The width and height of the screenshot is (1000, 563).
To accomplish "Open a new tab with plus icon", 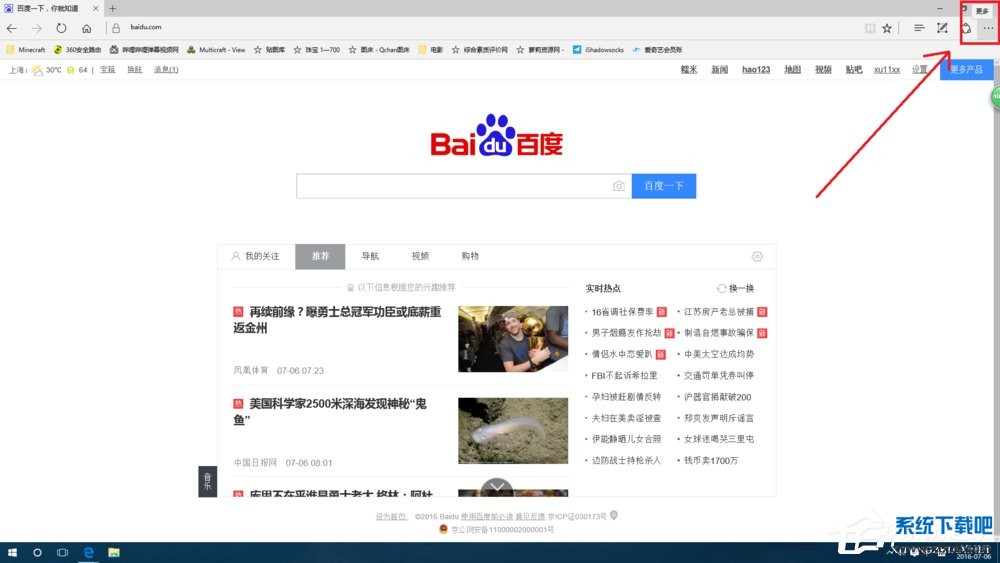I will click(x=112, y=8).
